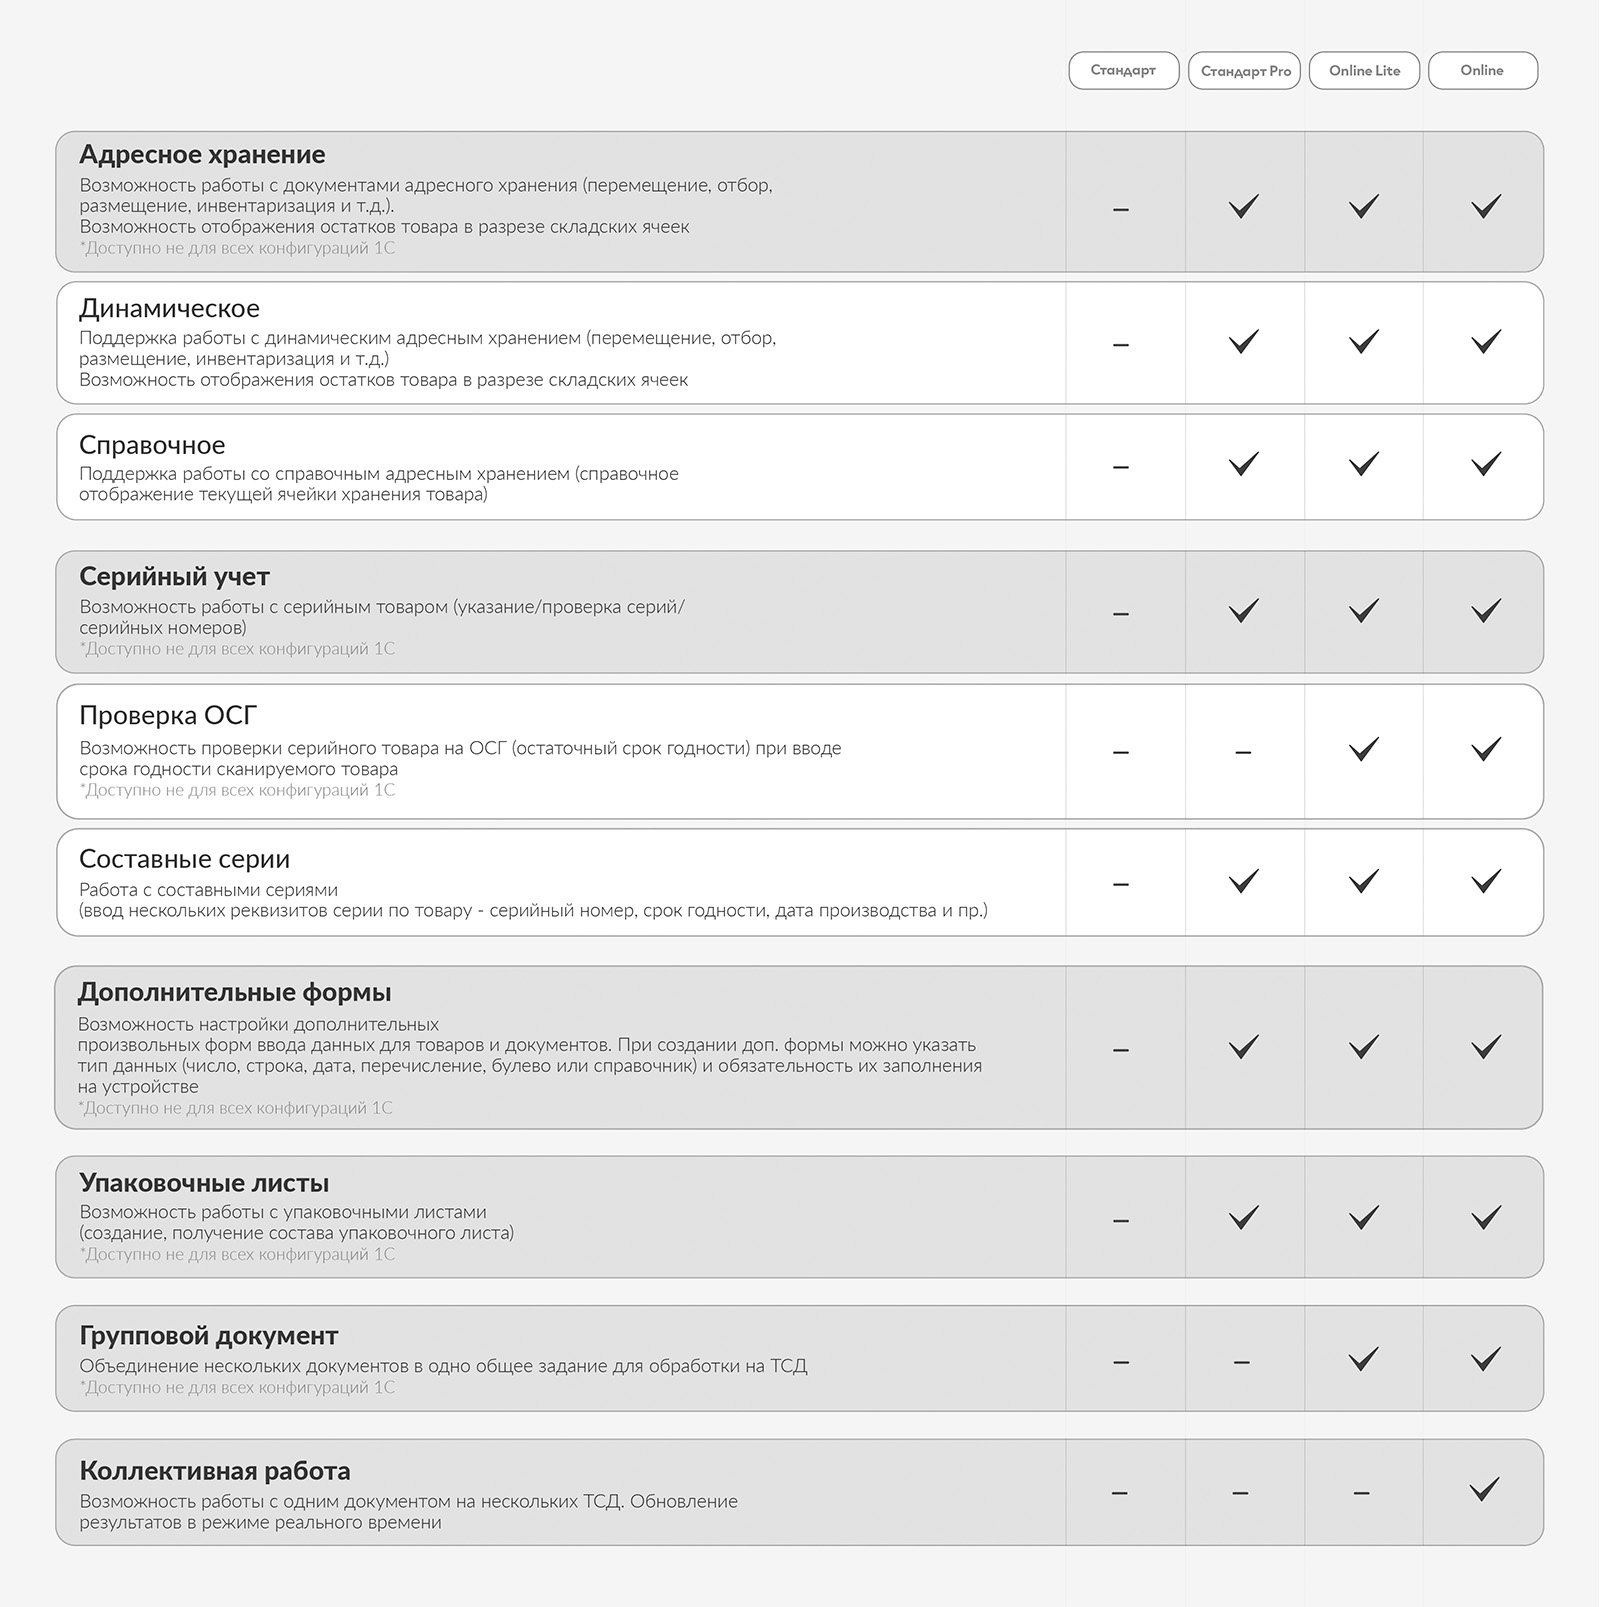Click the Групповой документ heading

(x=209, y=1336)
